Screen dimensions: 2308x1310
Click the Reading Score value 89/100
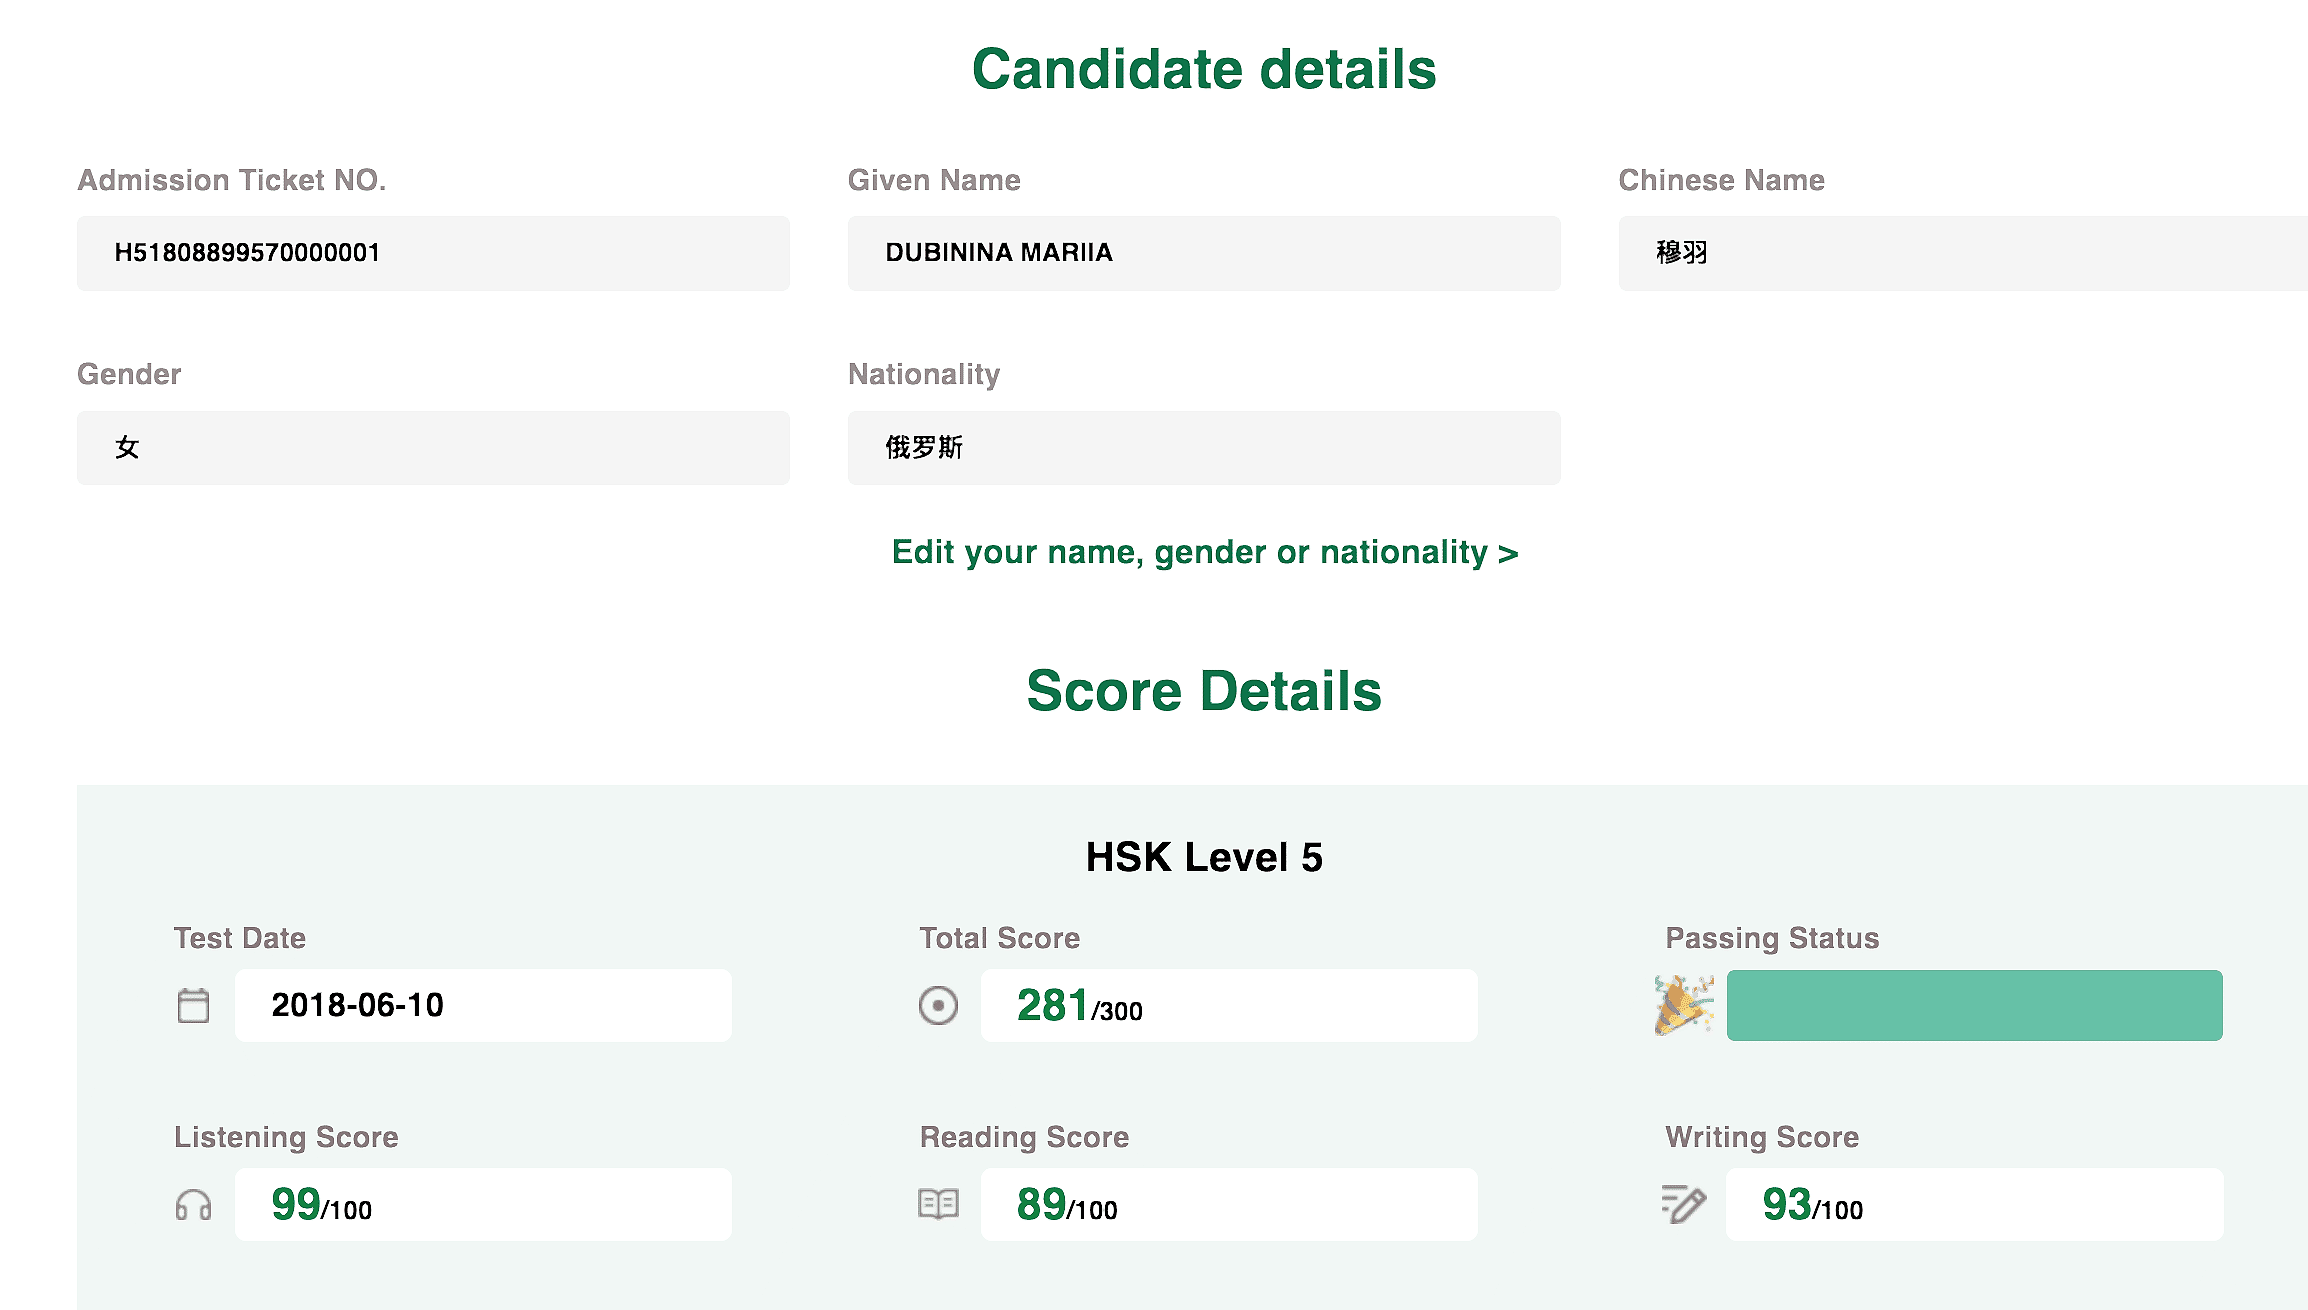tap(1229, 1204)
